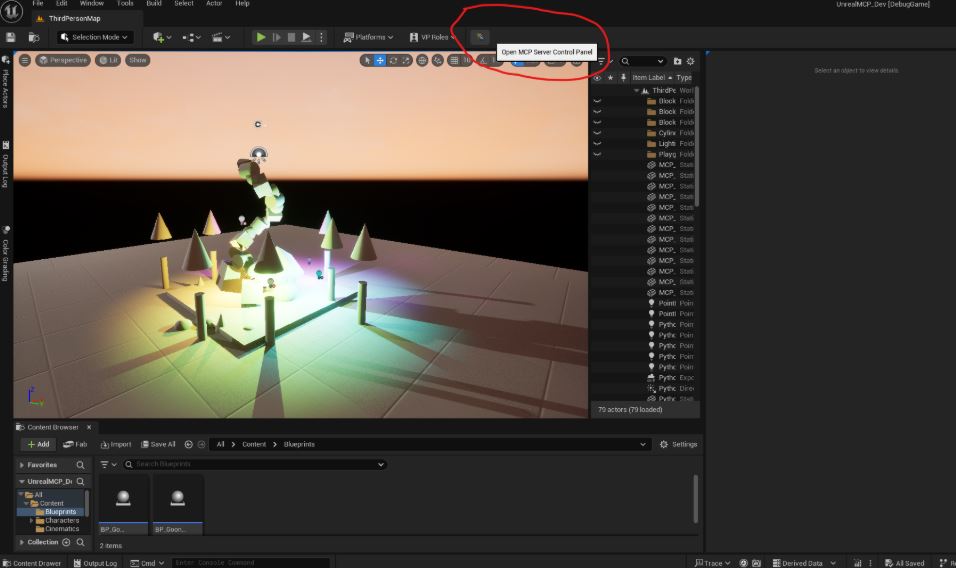Expand the Characters folder in content tree
Image resolution: width=956 pixels, height=568 pixels.
coord(32,520)
